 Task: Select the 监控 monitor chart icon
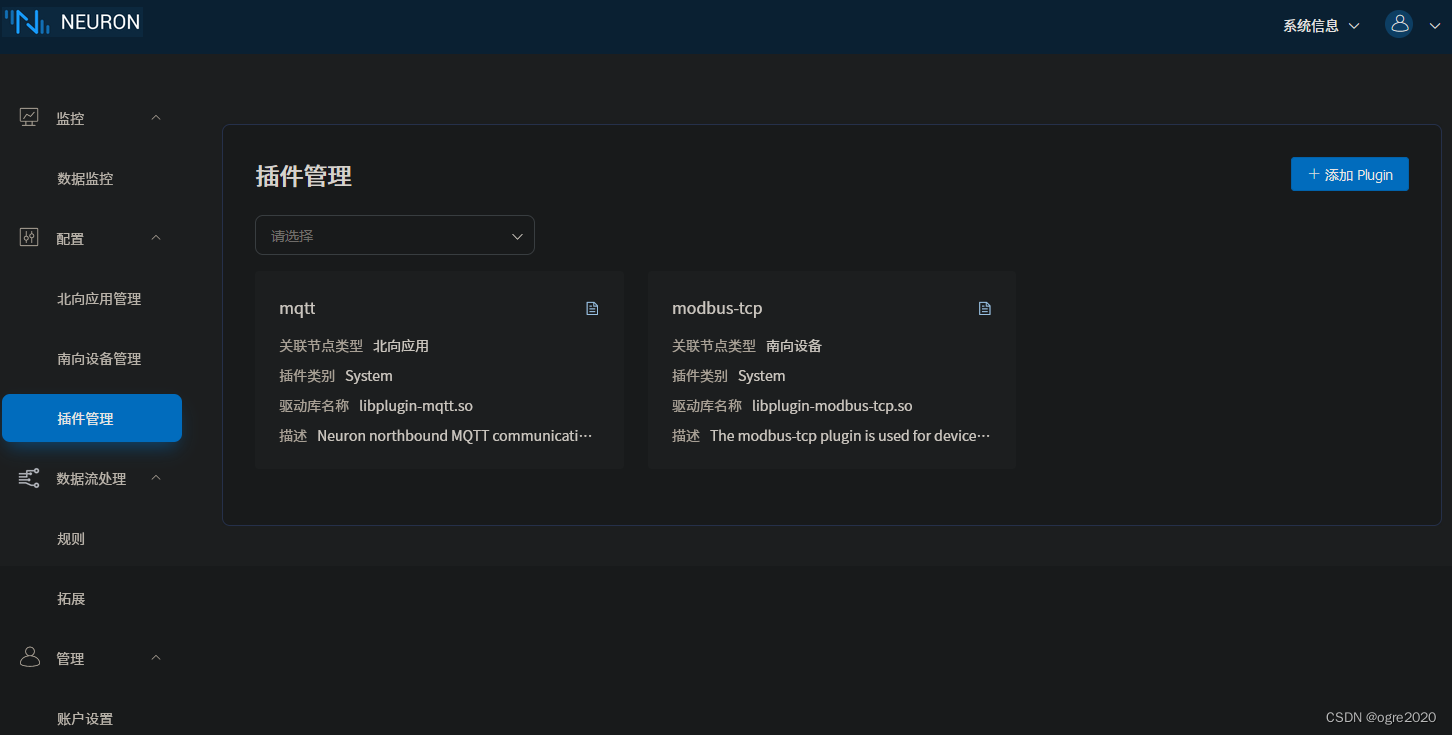pos(28,116)
